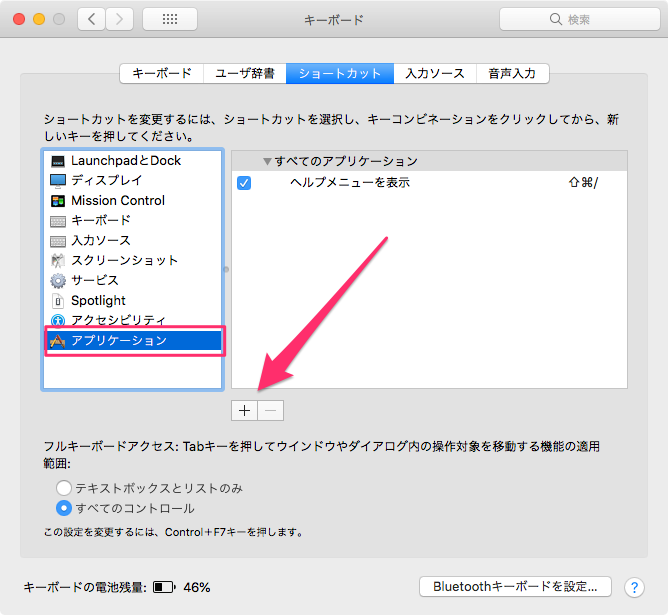Click Bluetoothキーボードを設定 button
This screenshot has height=615, width=668.
pos(515,587)
